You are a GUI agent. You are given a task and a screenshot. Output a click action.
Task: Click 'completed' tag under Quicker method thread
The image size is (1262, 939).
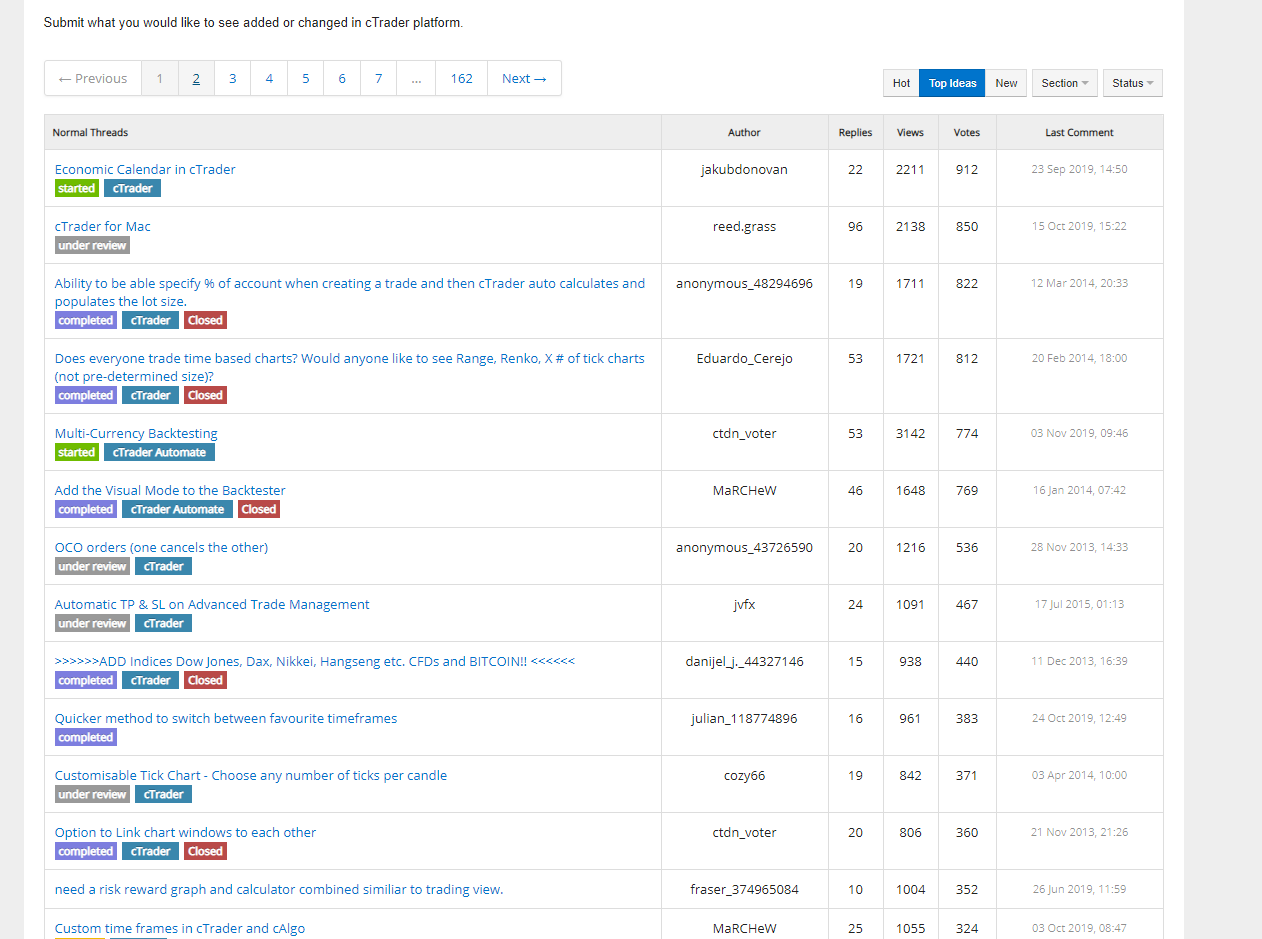pos(86,737)
